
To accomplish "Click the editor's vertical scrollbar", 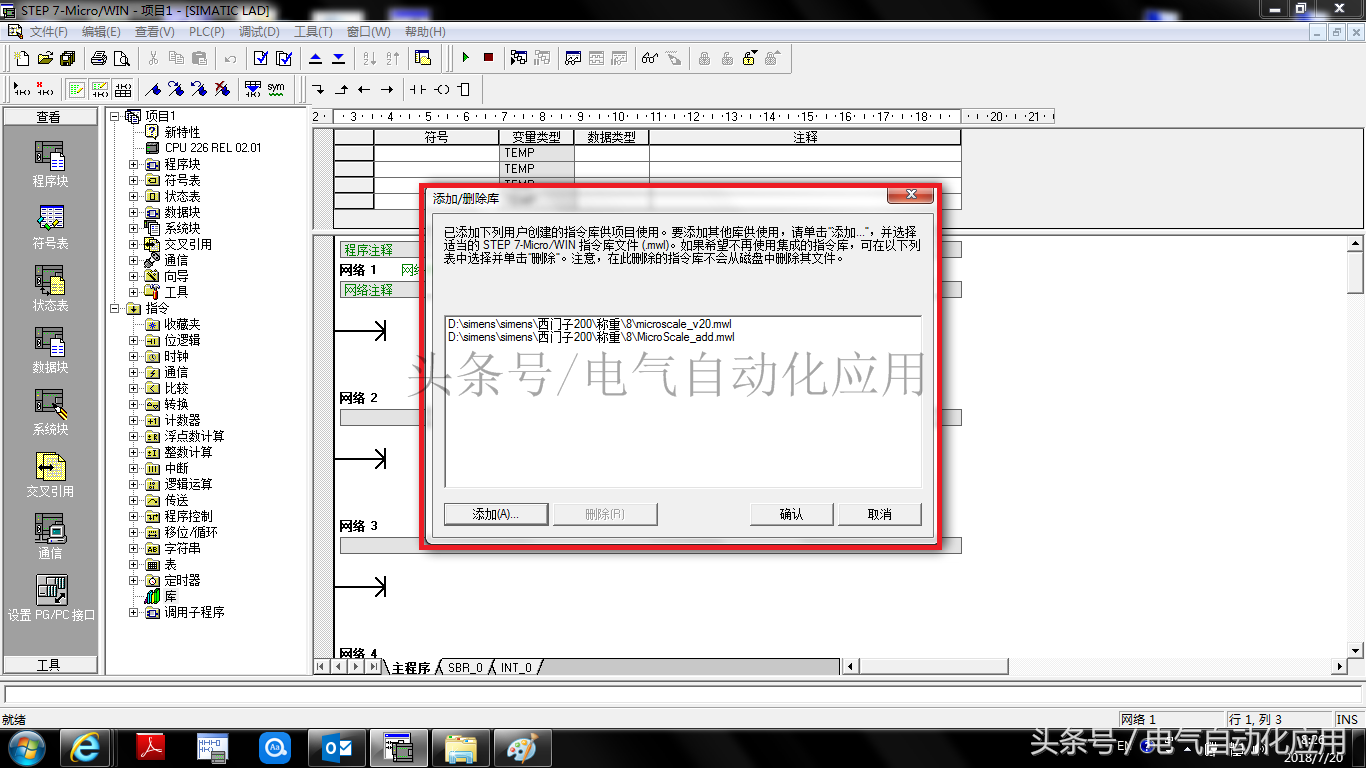I will click(1355, 446).
